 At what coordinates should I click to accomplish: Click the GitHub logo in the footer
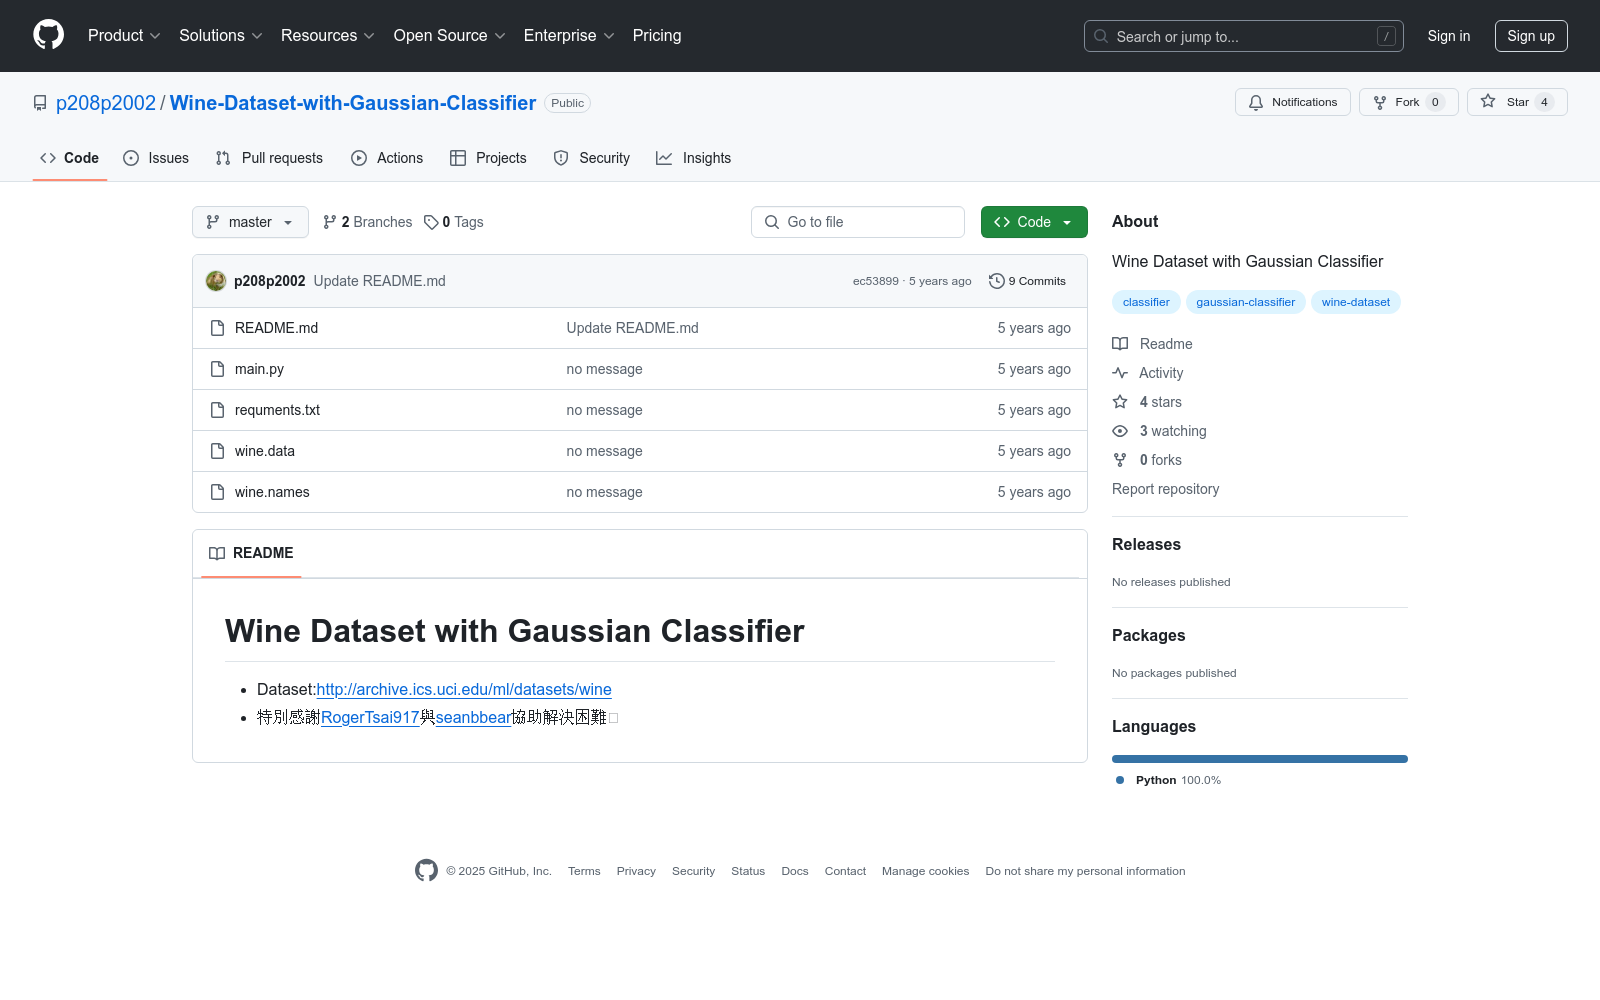tap(426, 871)
